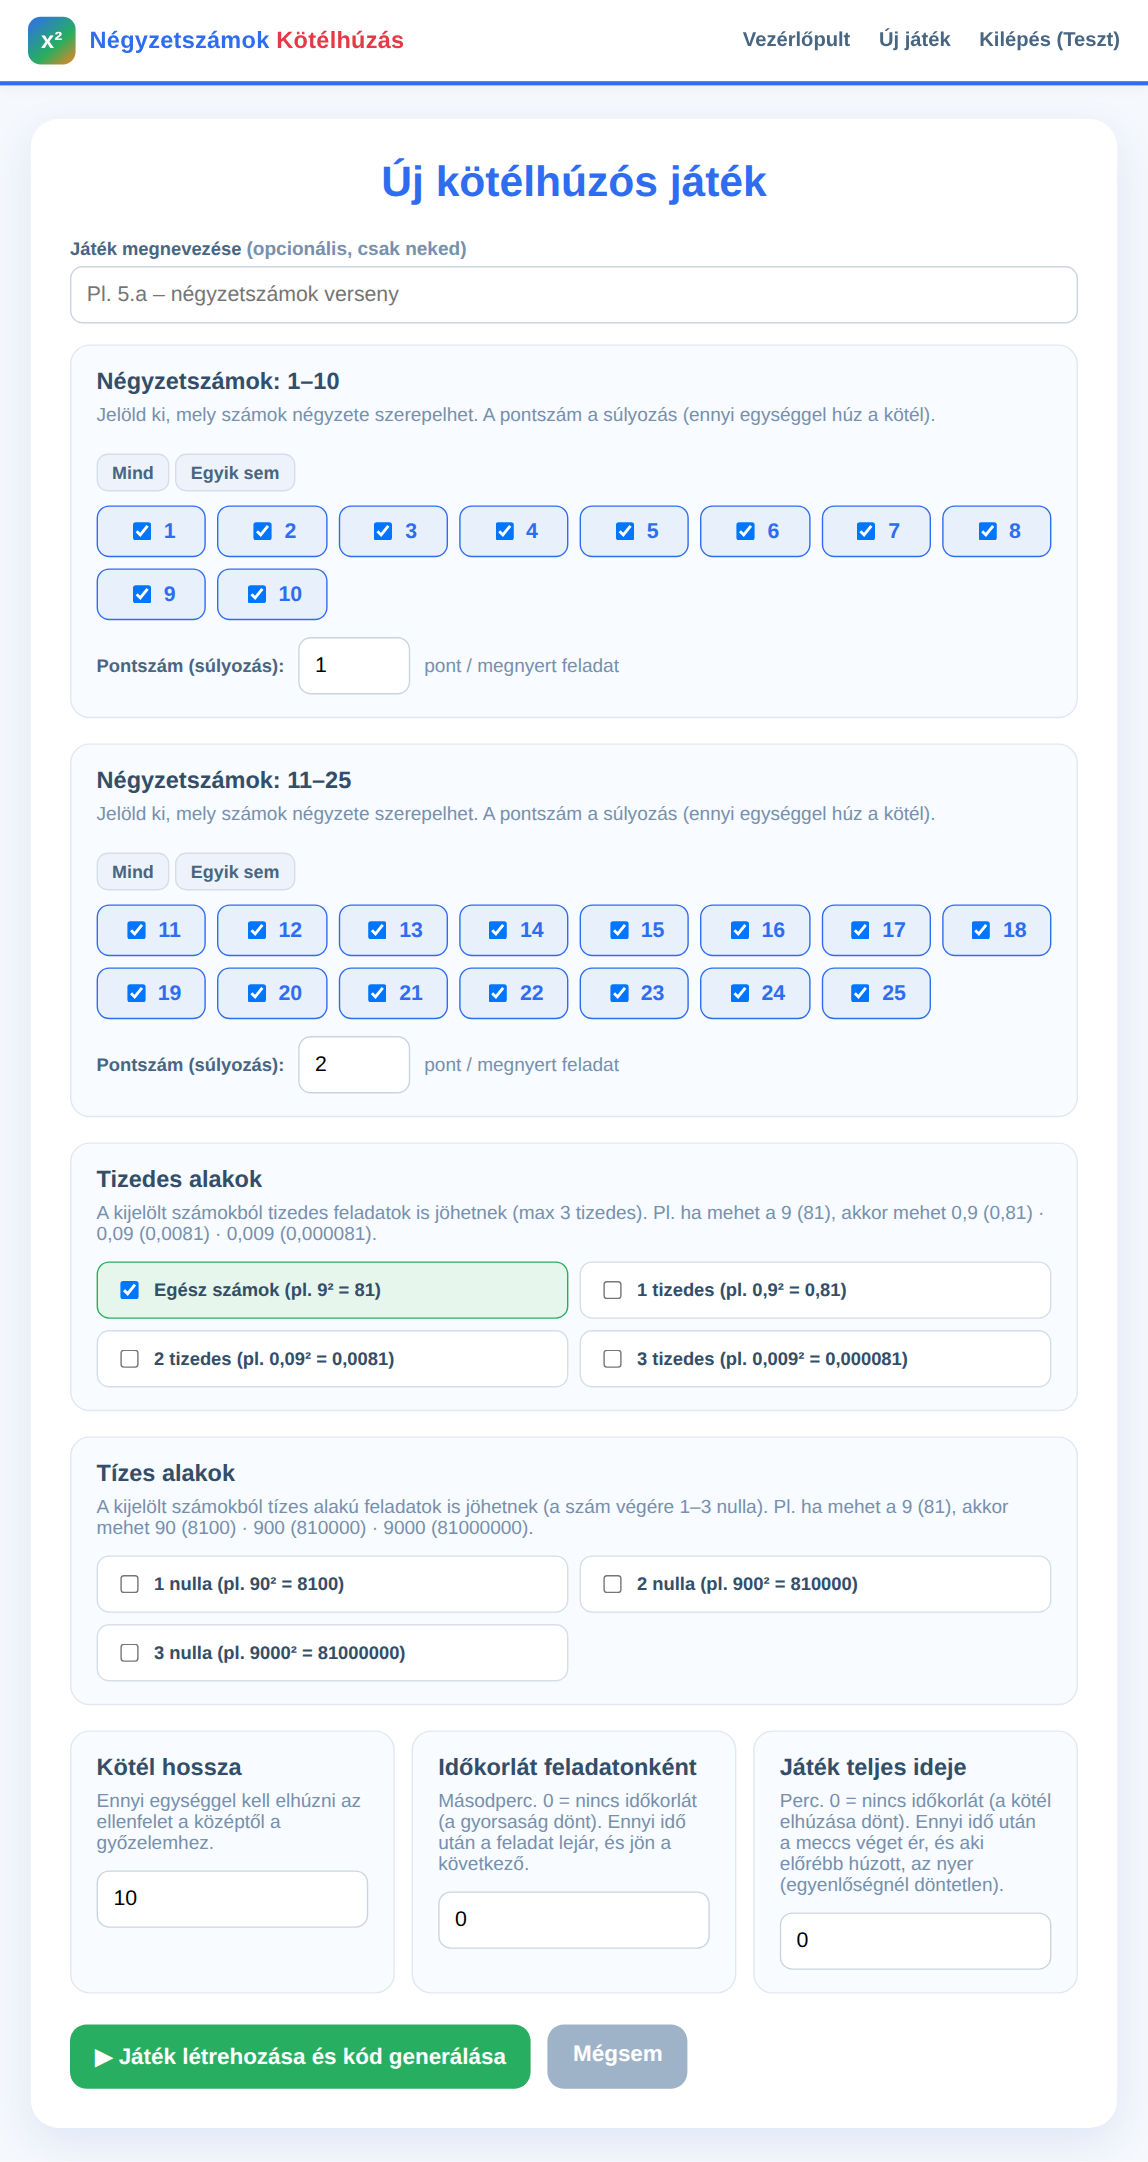Click the Kilépés (Teszt) link
The image size is (1148, 2162).
1049,39
